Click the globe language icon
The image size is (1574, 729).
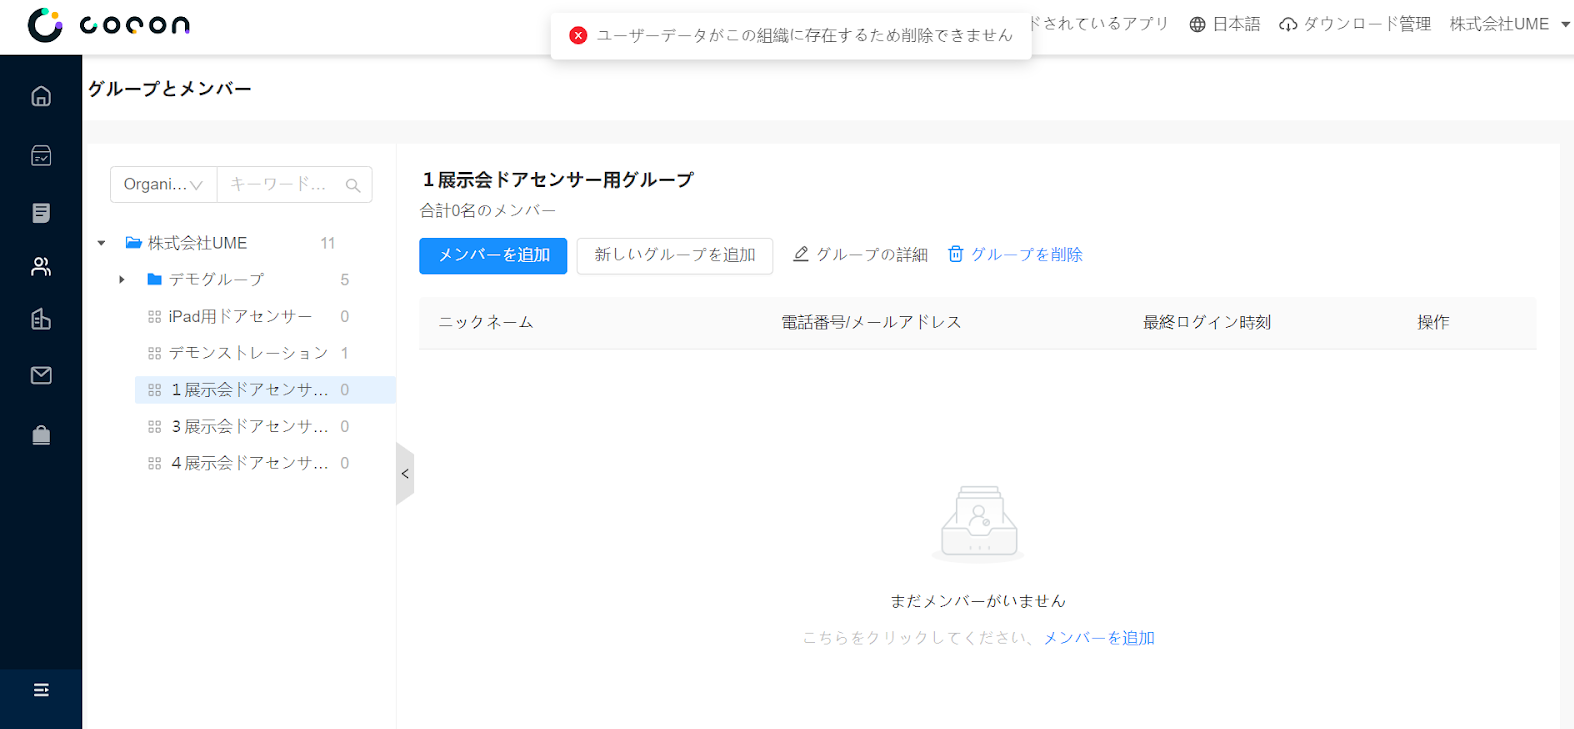(x=1197, y=24)
